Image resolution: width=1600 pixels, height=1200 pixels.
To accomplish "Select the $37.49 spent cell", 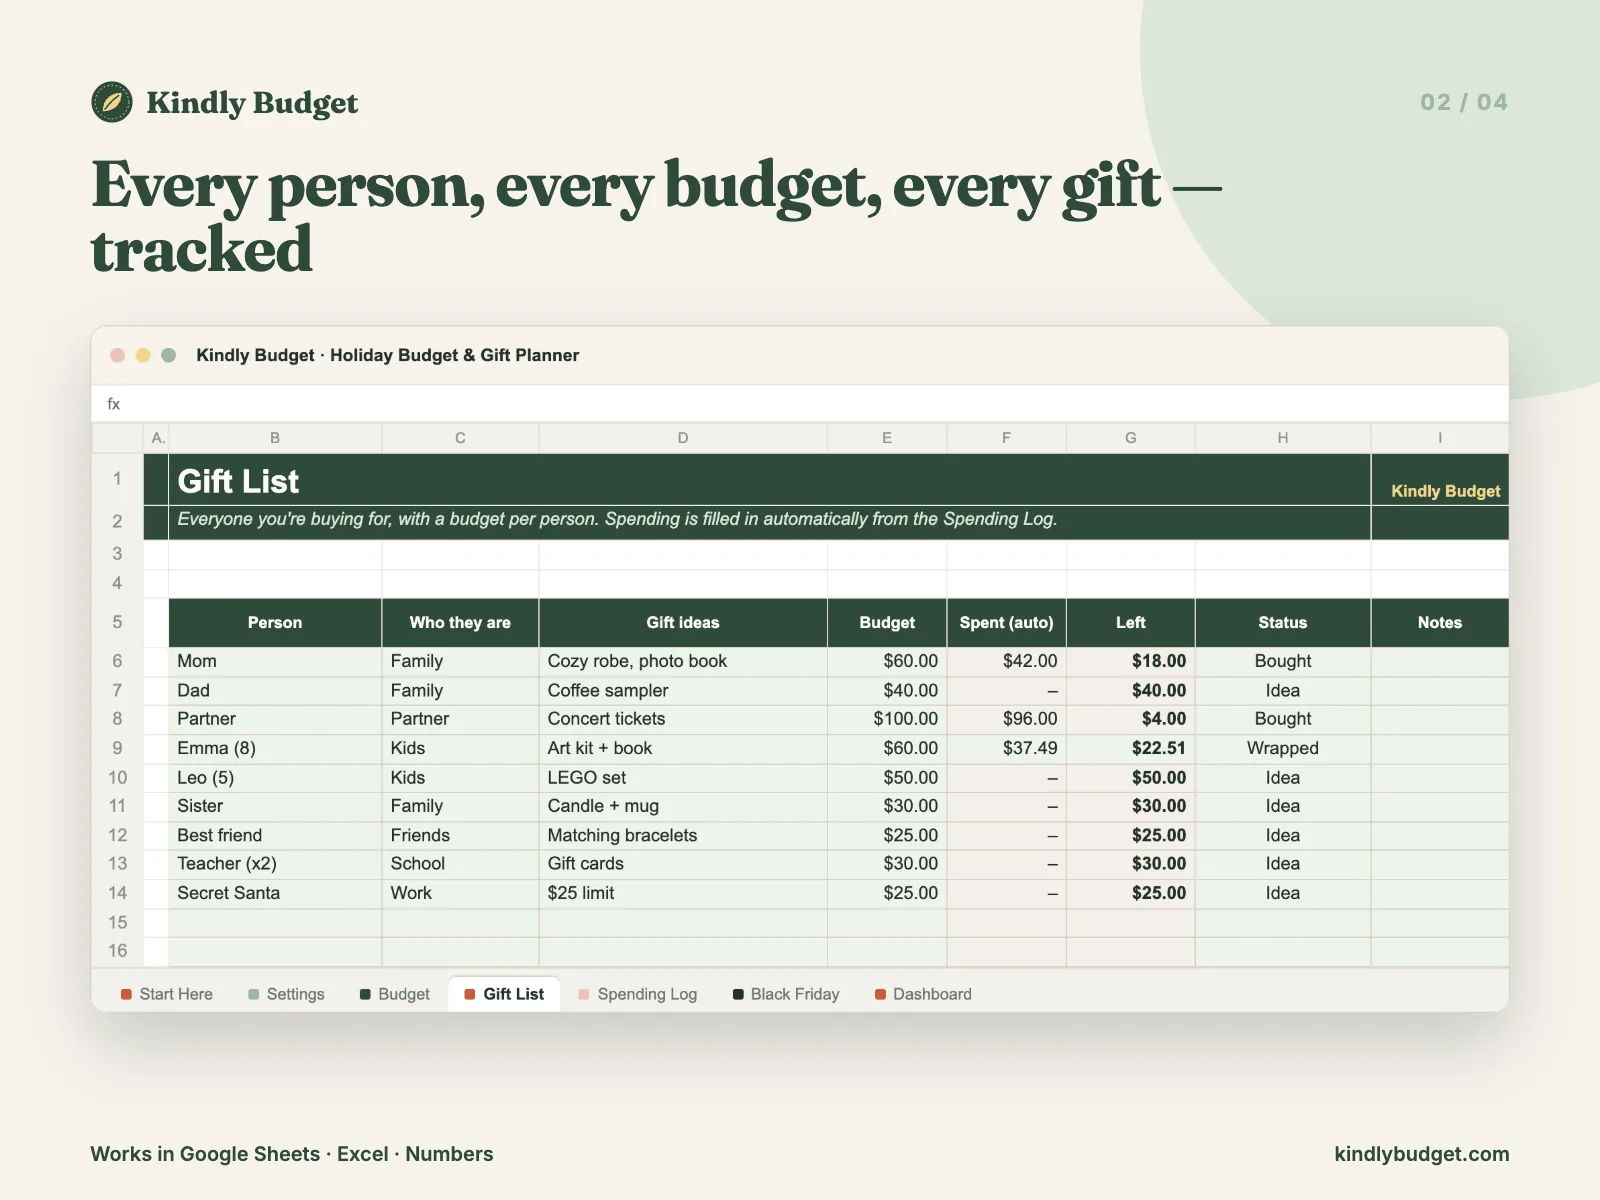I will pyautogui.click(x=1006, y=748).
